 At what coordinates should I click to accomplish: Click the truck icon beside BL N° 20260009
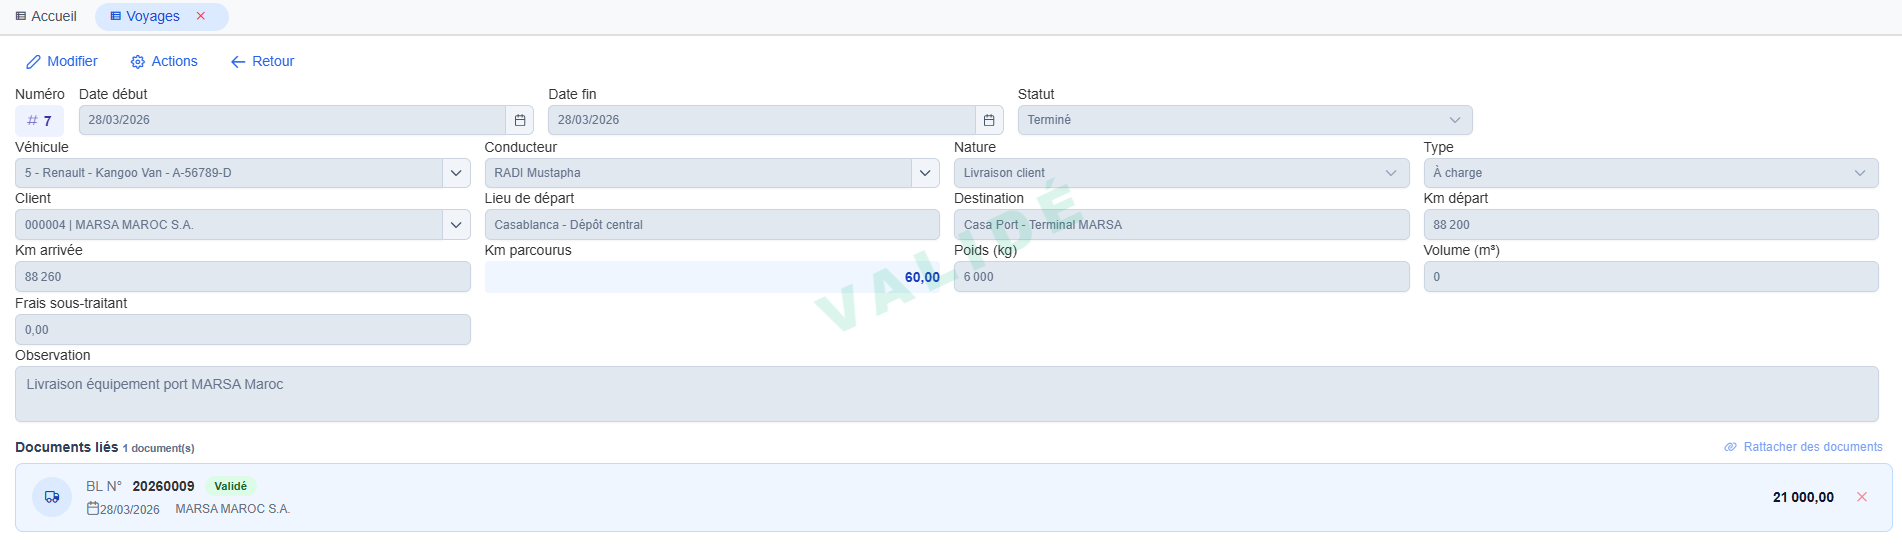pyautogui.click(x=52, y=497)
